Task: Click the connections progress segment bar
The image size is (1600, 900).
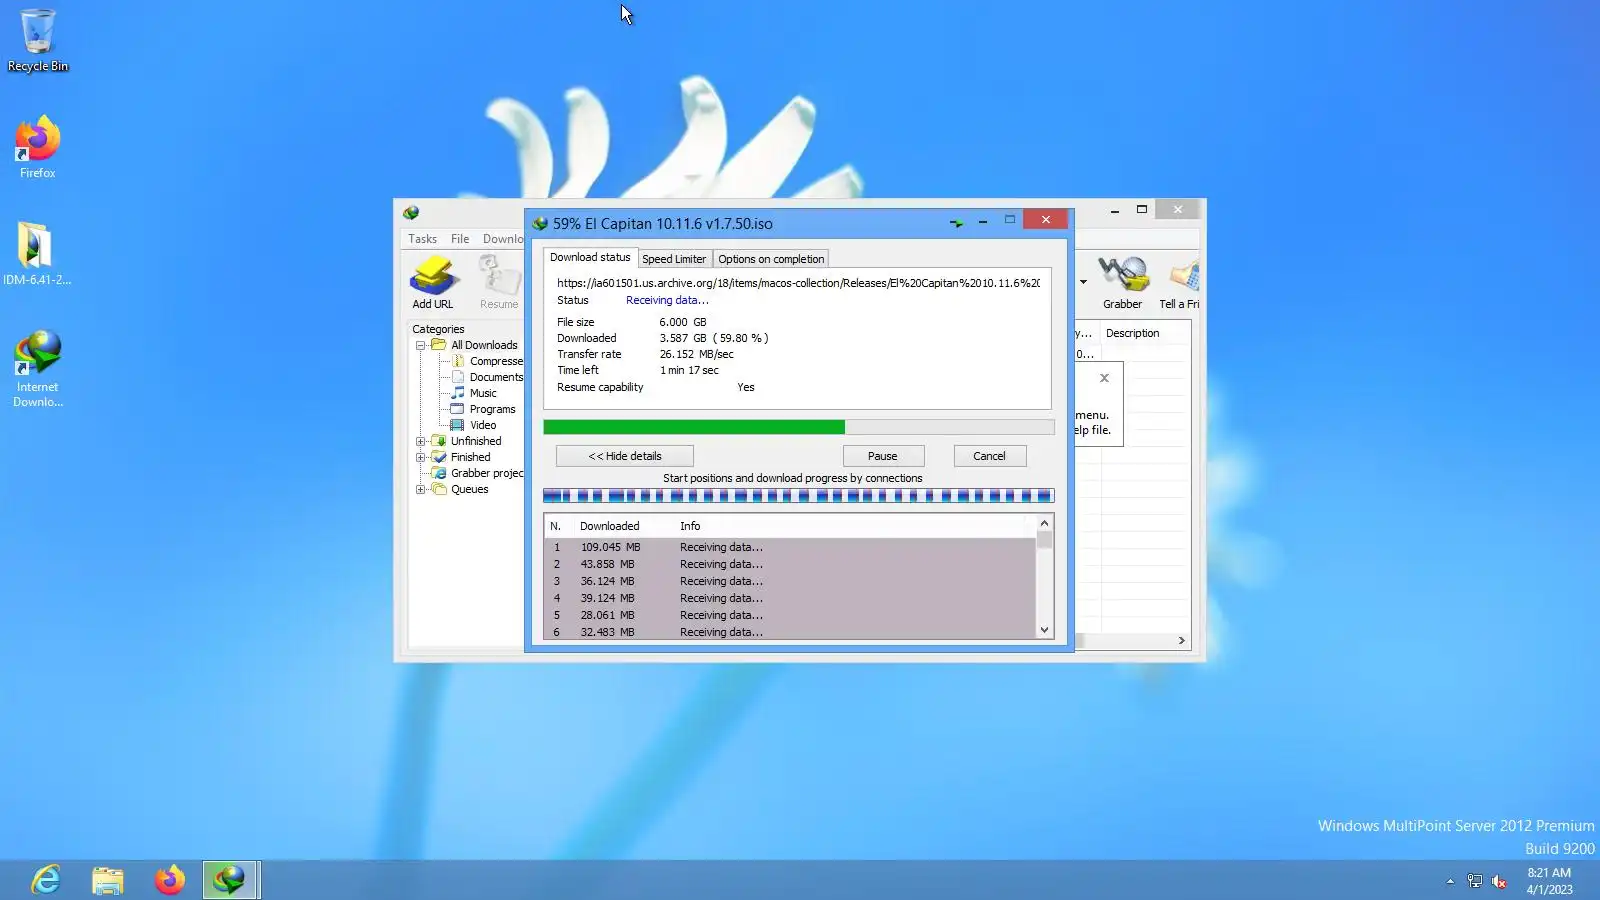Action: (798, 496)
